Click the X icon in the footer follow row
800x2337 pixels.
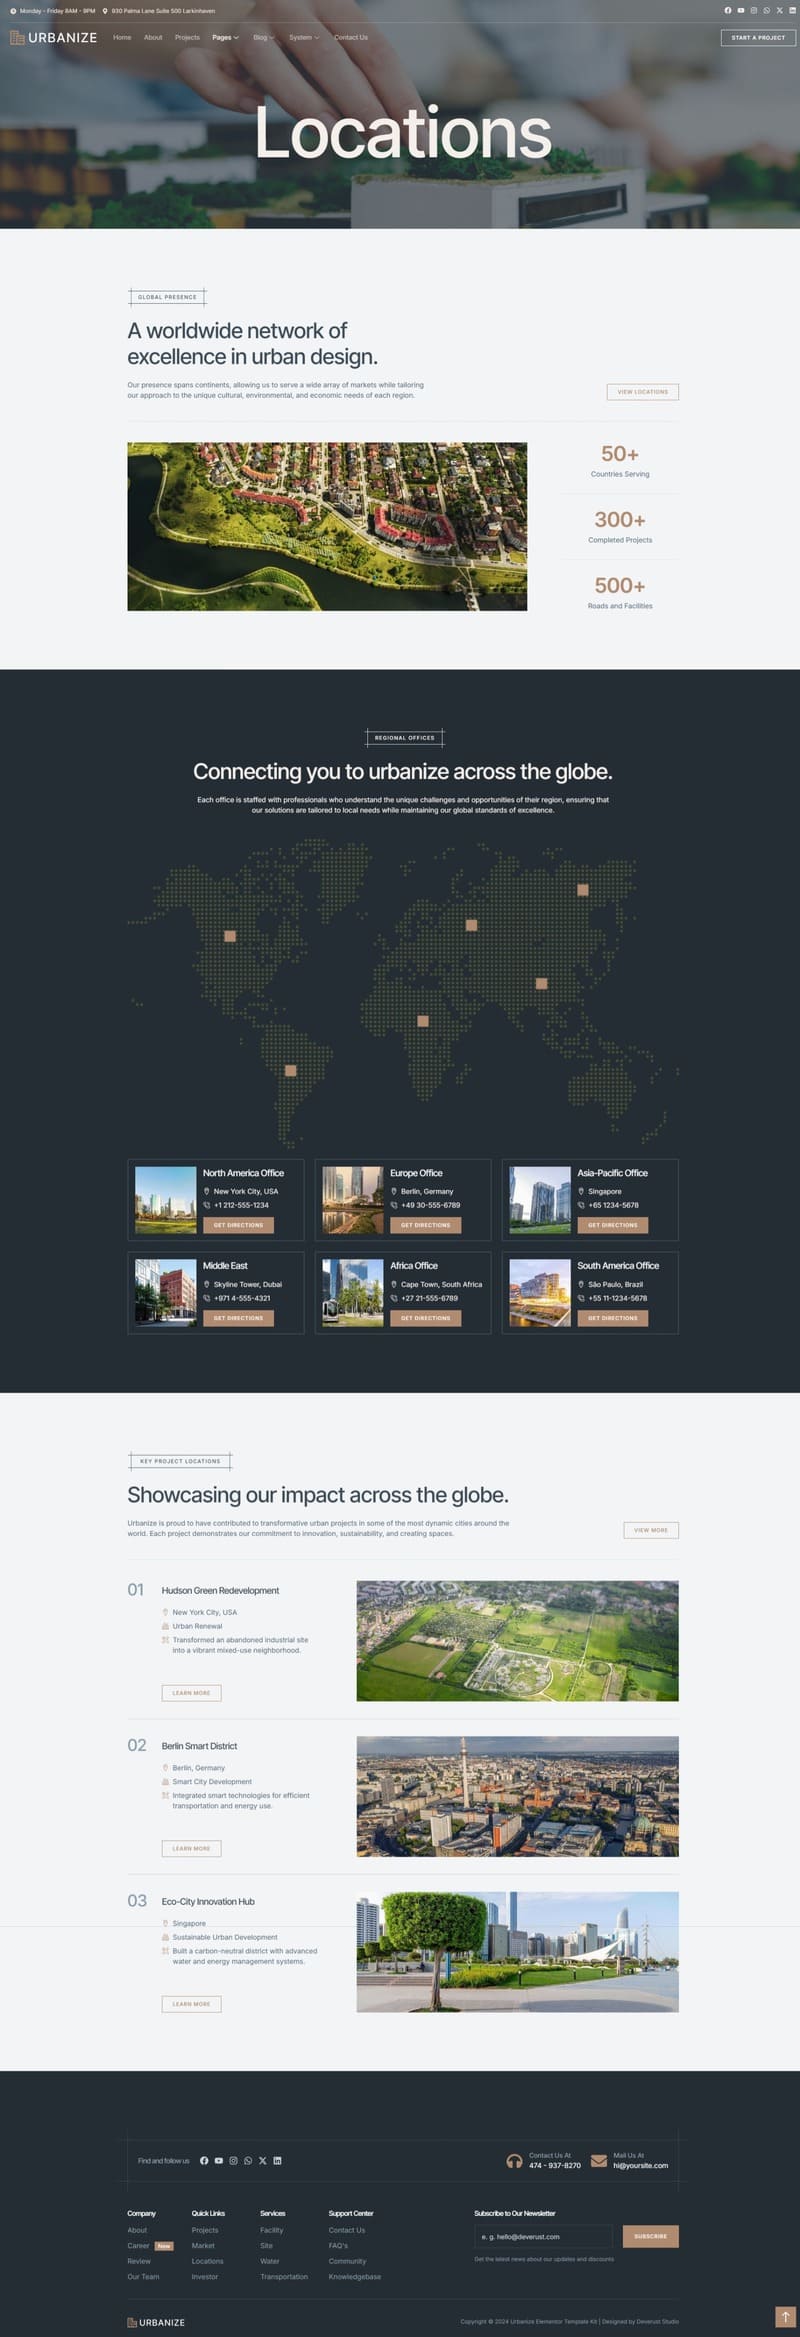pos(263,2160)
